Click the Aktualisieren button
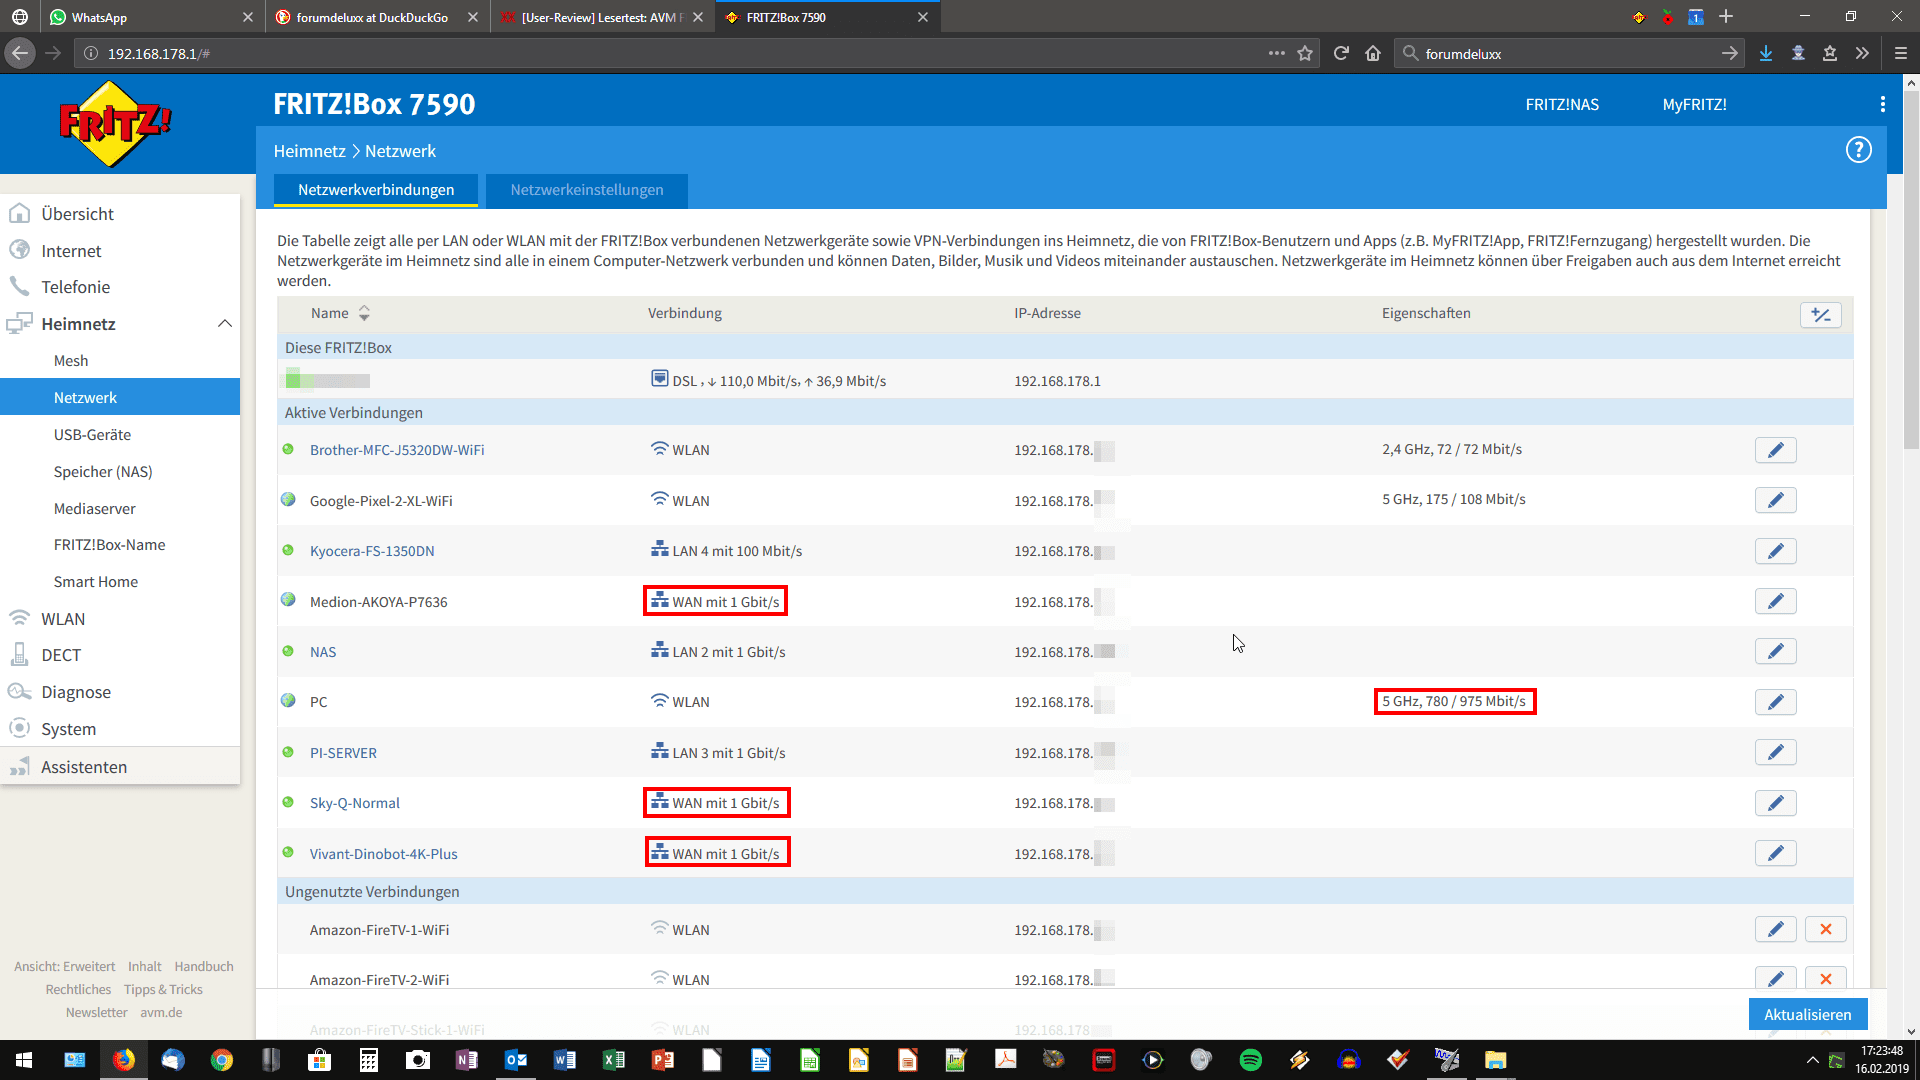 1807,1014
